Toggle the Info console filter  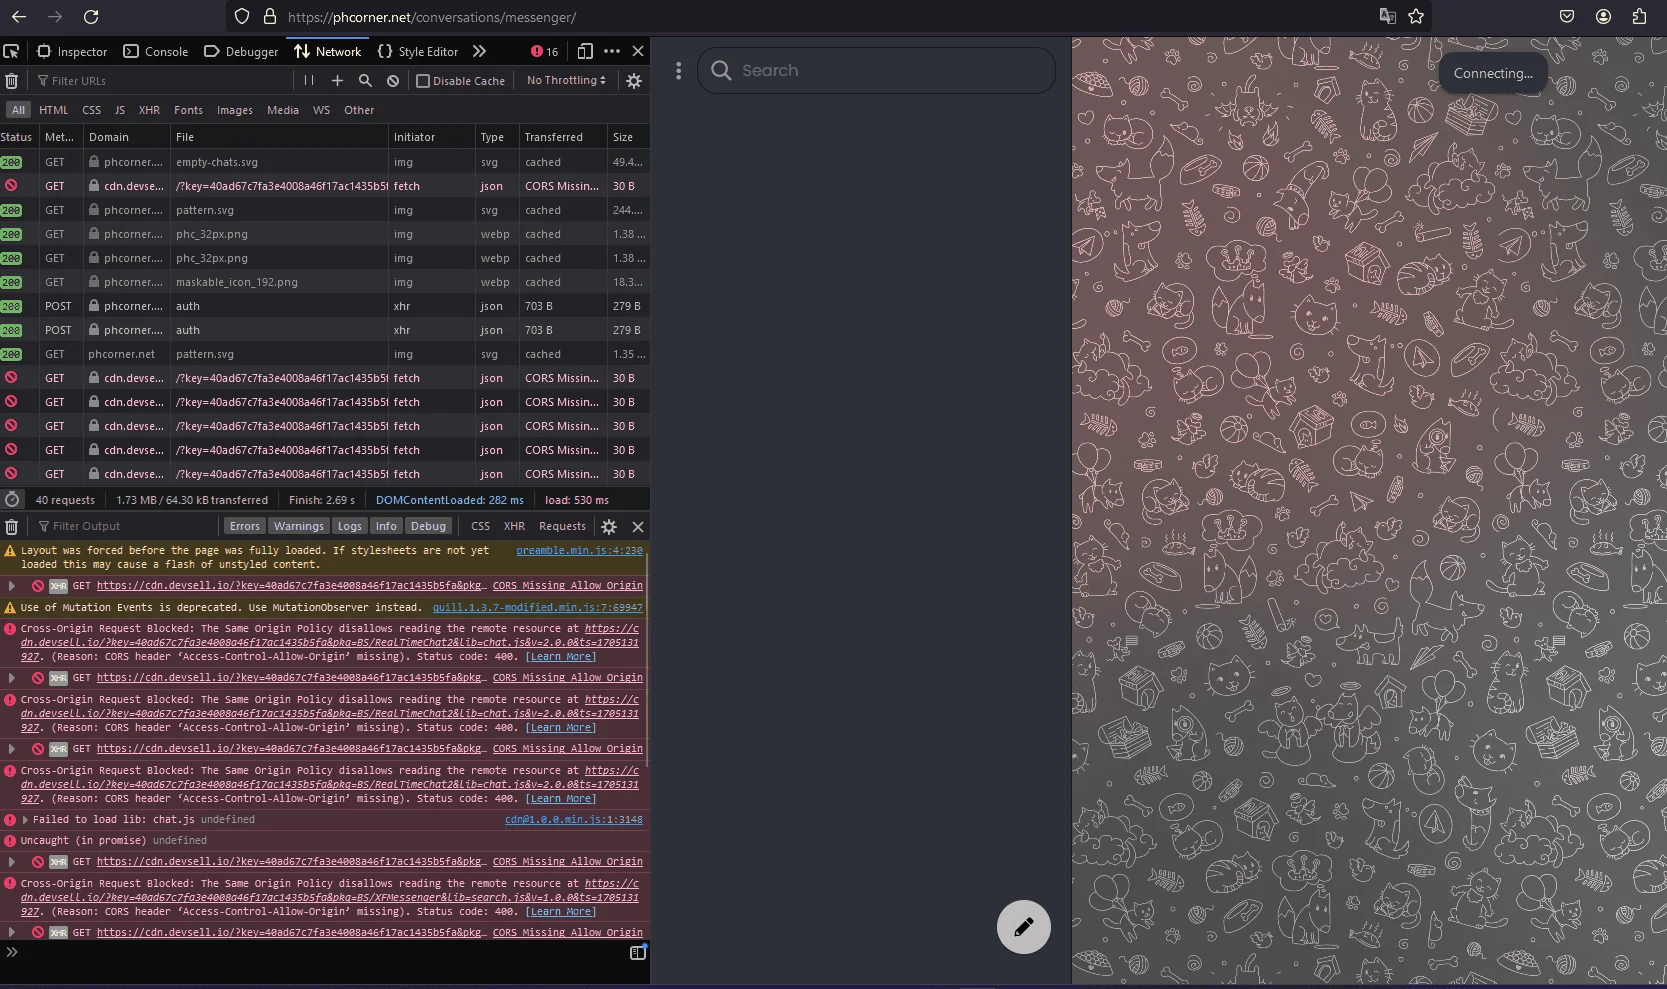386,526
